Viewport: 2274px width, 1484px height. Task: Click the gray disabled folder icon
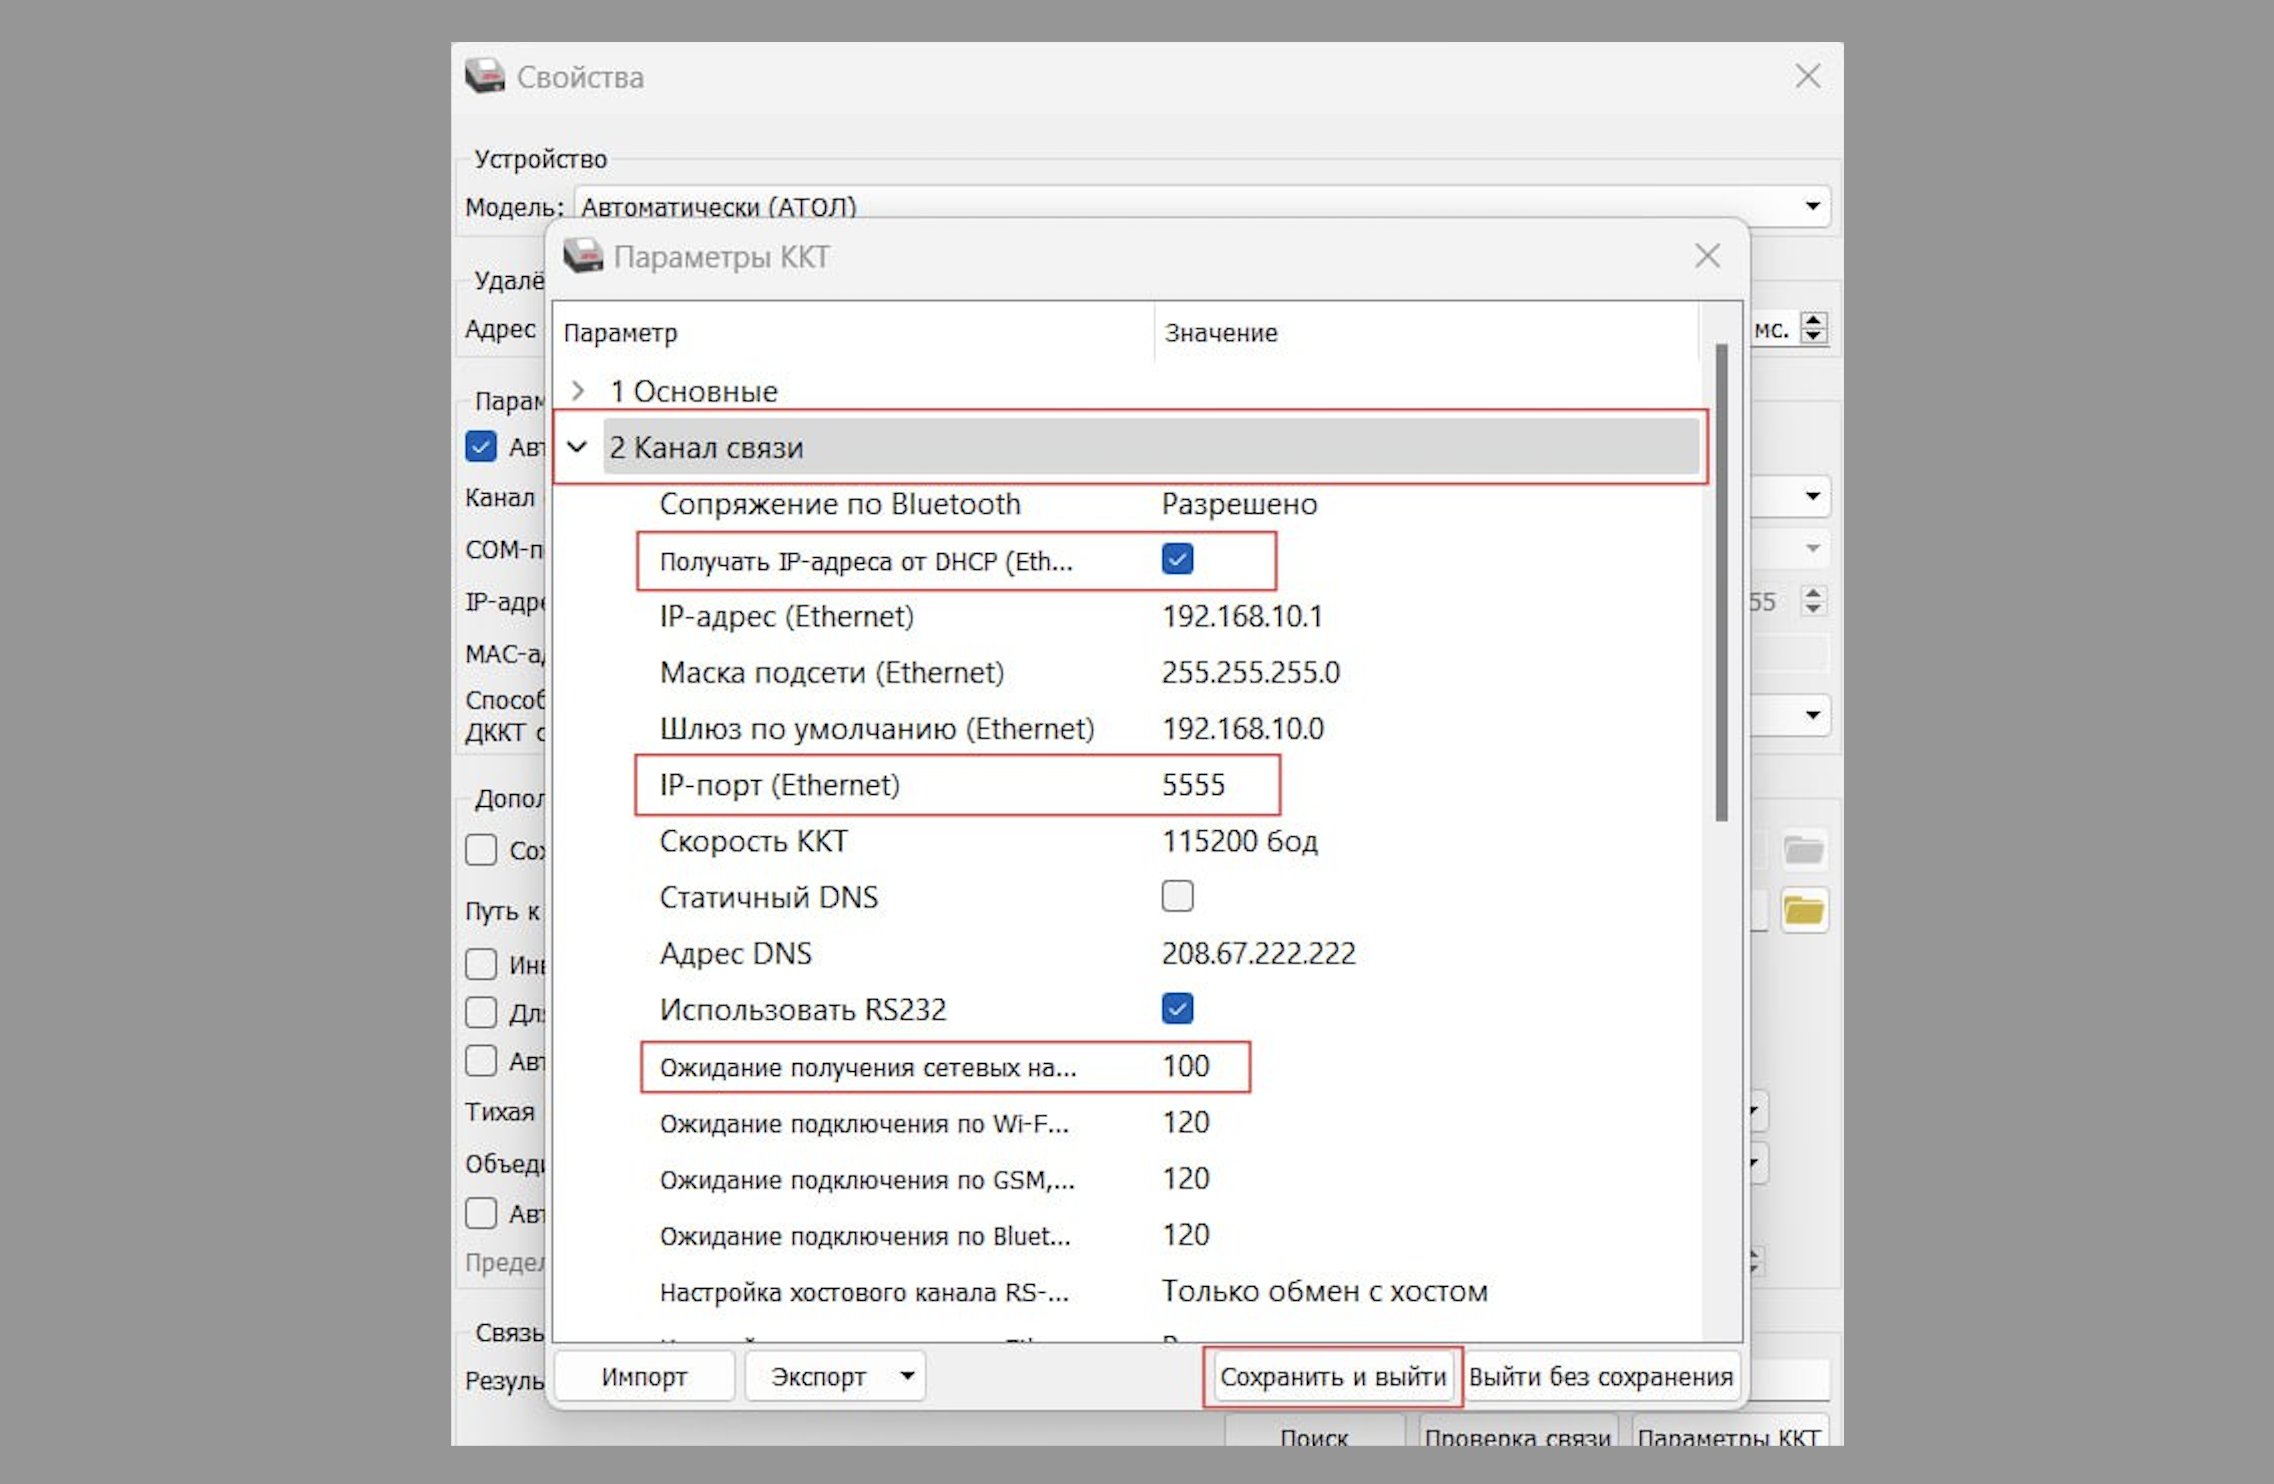pyautogui.click(x=1804, y=850)
